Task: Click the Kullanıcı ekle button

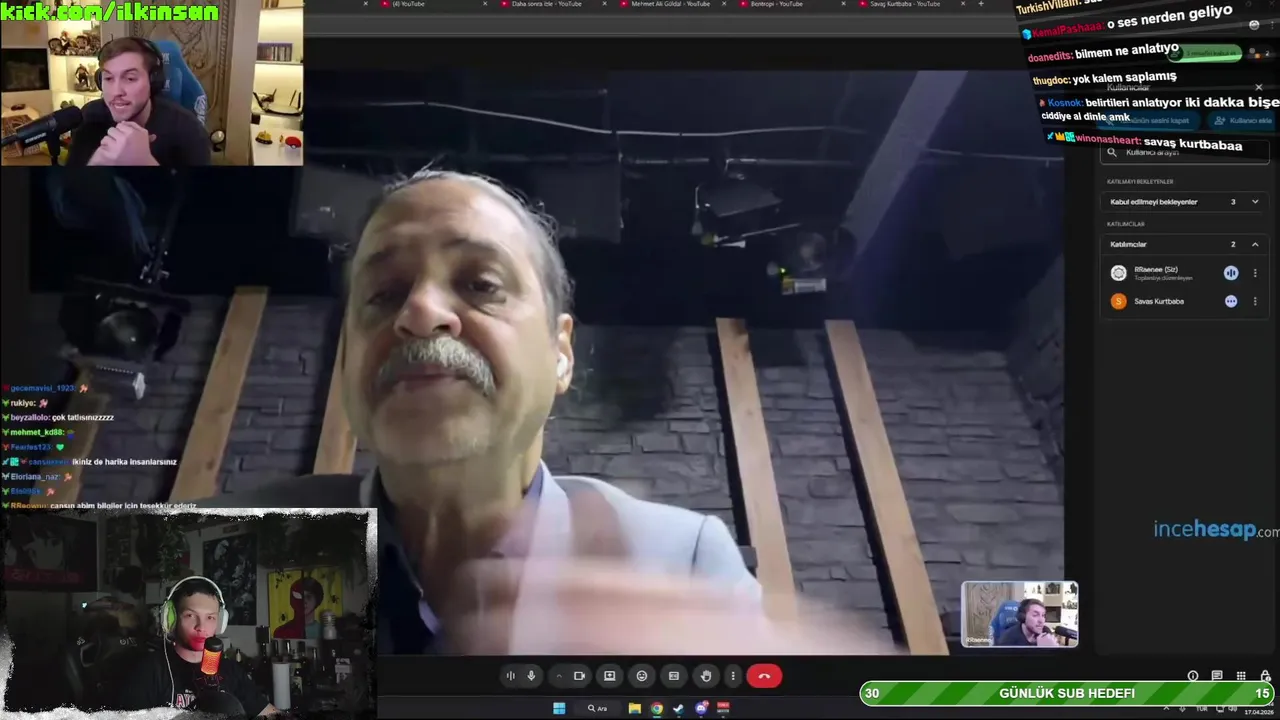Action: pyautogui.click(x=1243, y=120)
